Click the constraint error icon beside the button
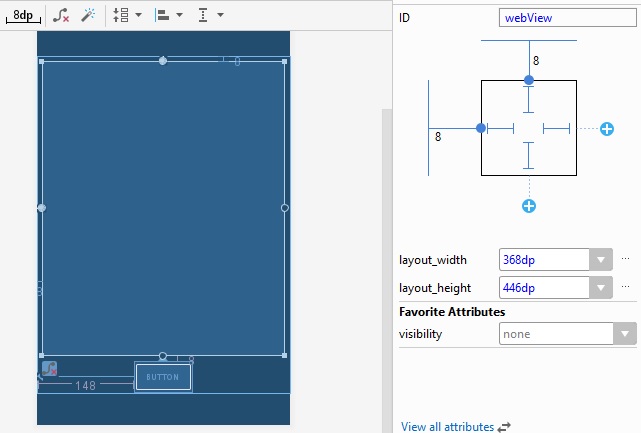The height and width of the screenshot is (433, 641). point(49,369)
